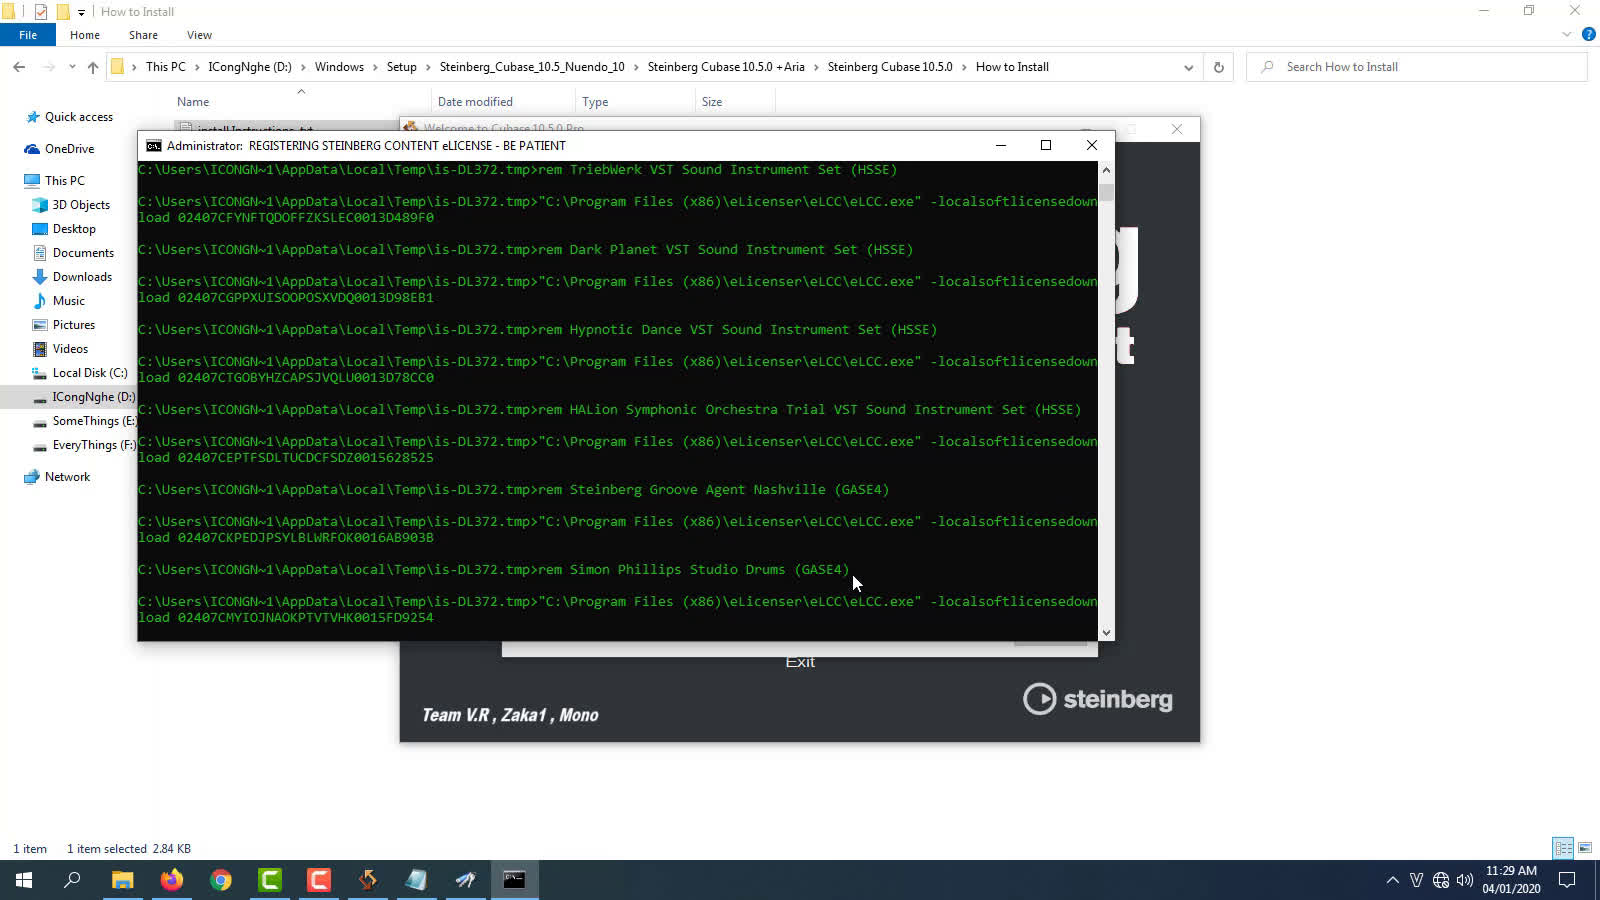Open red Camtasia recorder taskbar icon

tap(319, 880)
